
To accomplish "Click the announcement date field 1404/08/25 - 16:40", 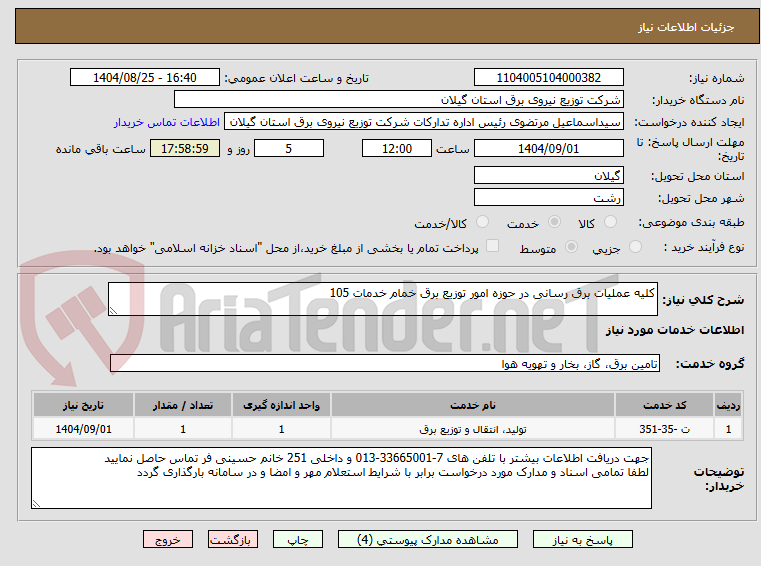I will 145,77.
